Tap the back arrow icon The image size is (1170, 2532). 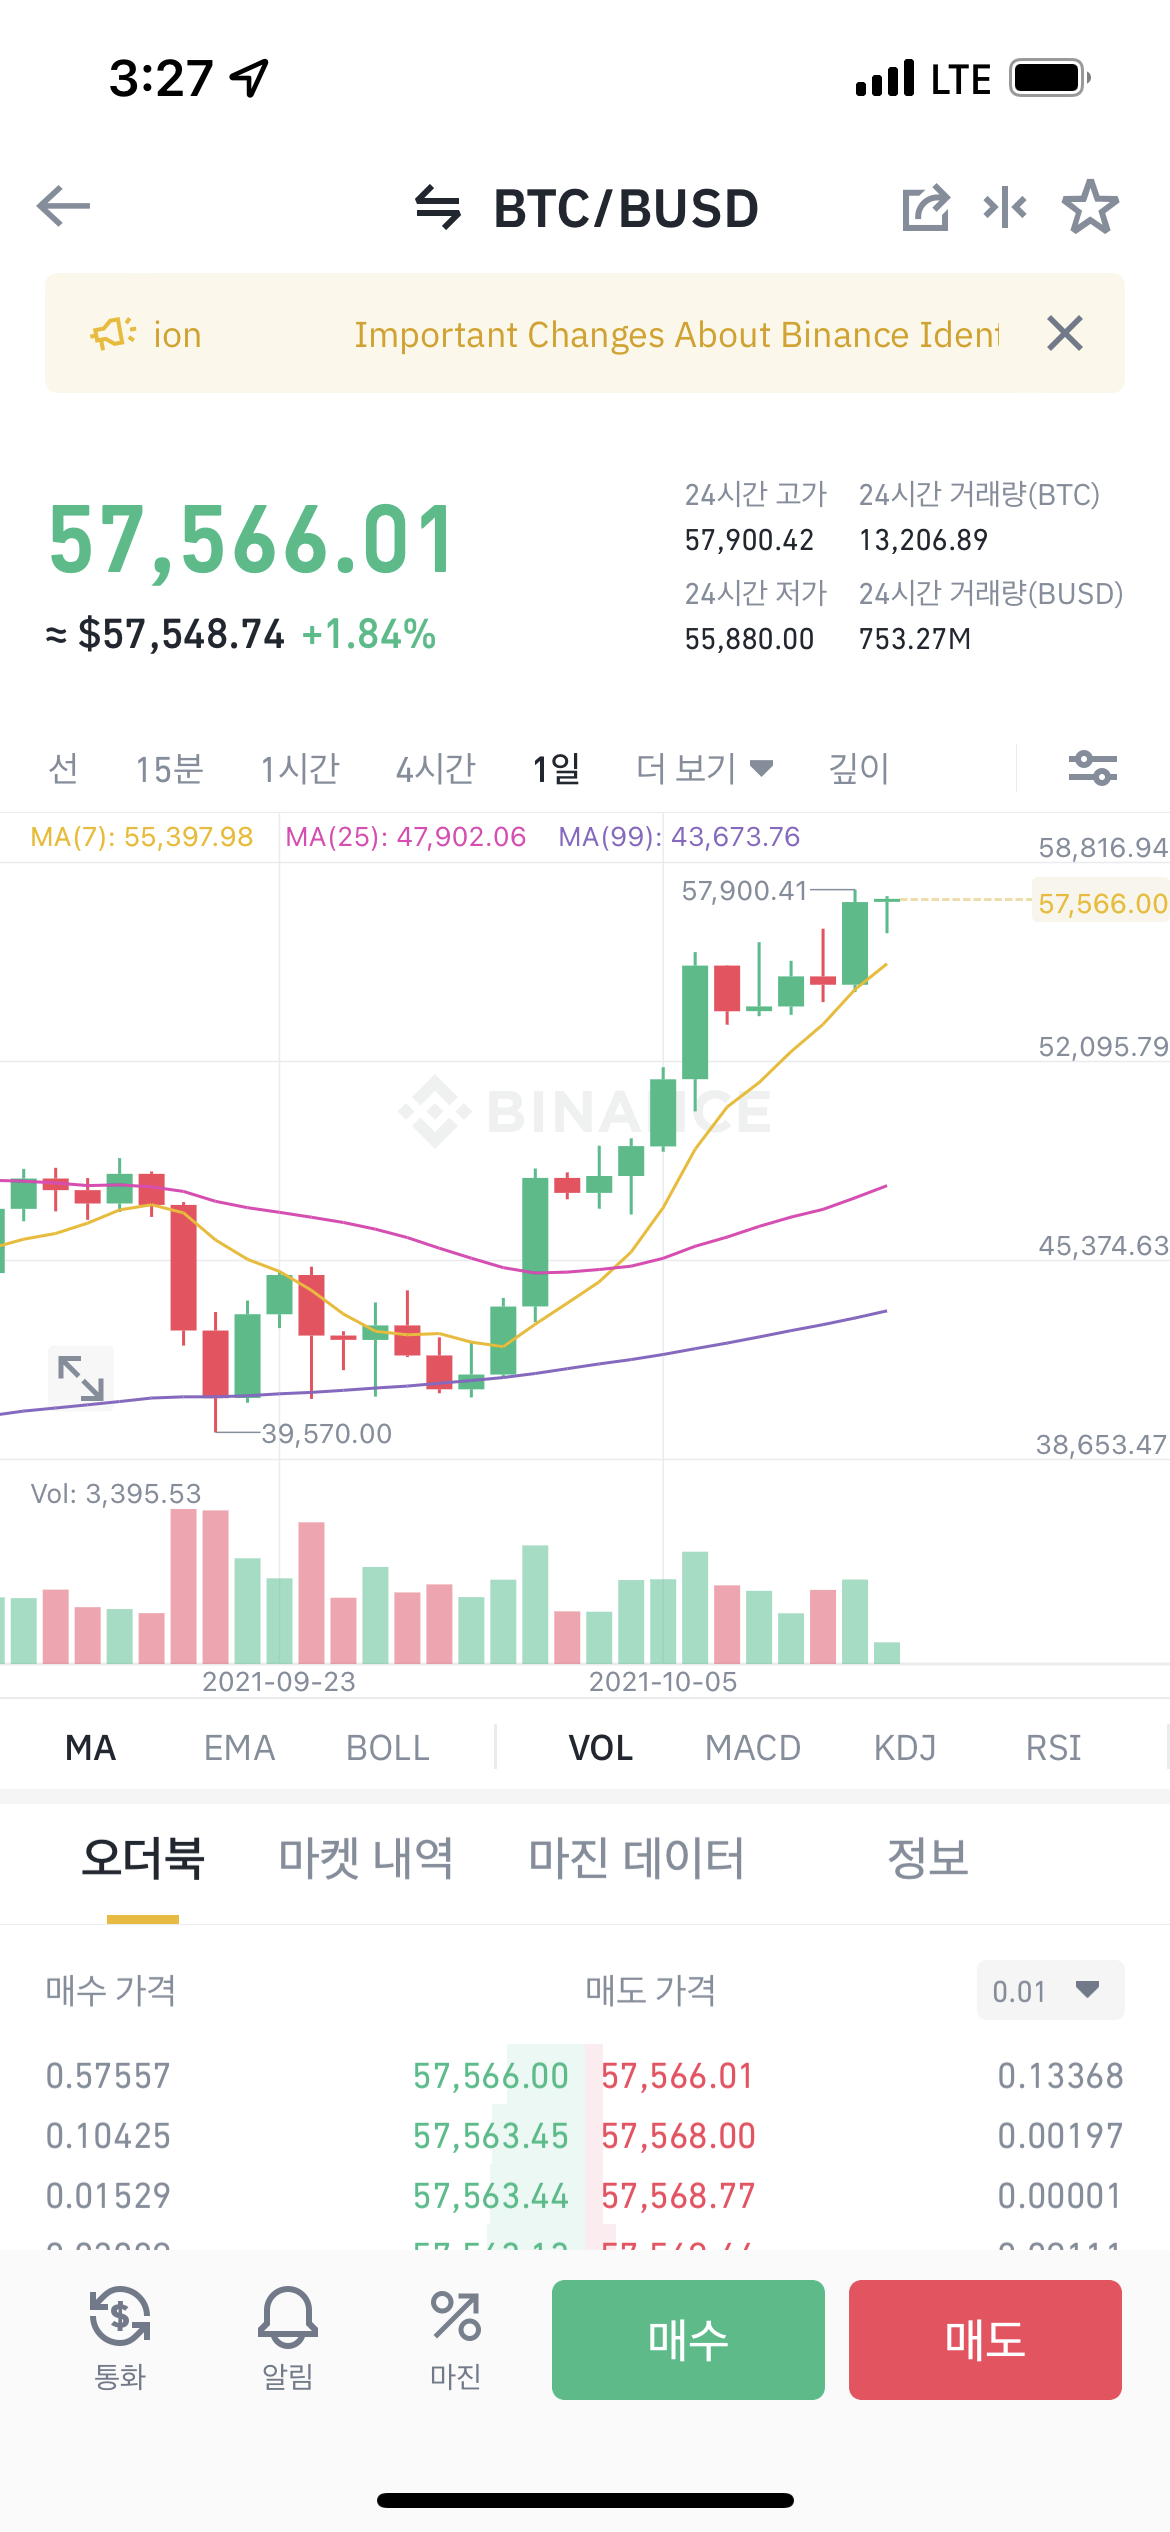64,207
